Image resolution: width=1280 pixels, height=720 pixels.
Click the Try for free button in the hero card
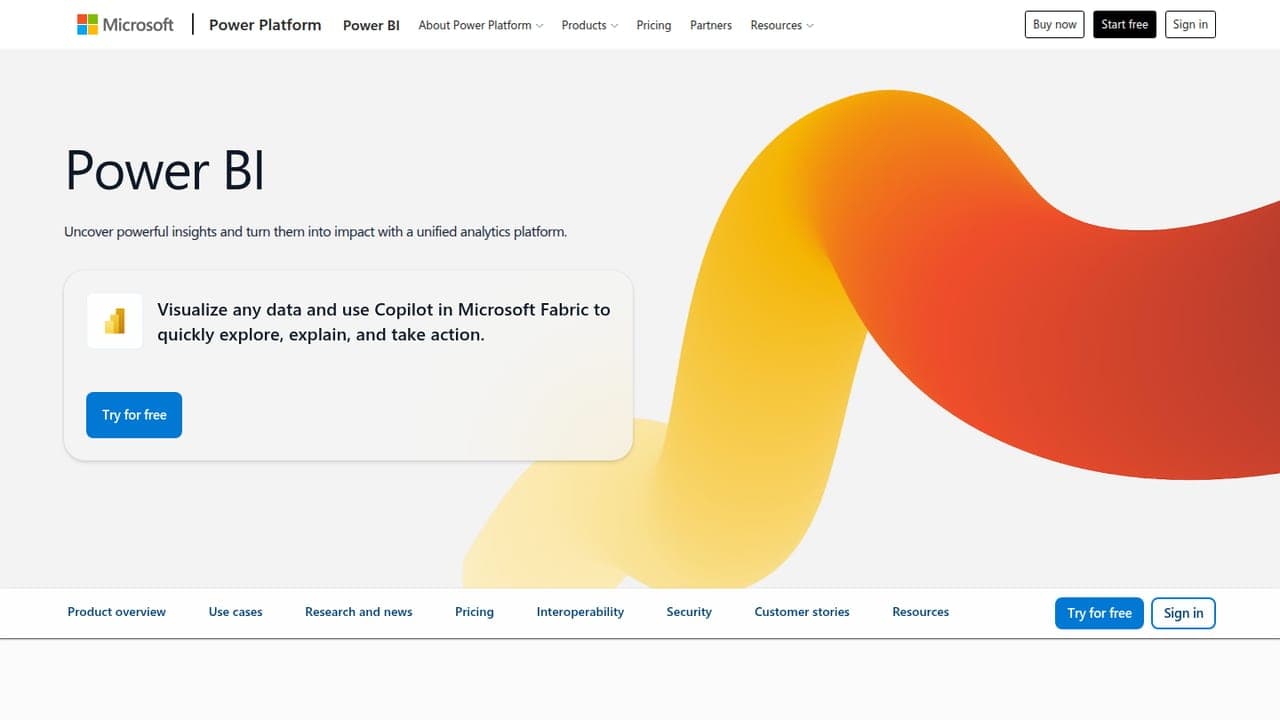(x=134, y=415)
